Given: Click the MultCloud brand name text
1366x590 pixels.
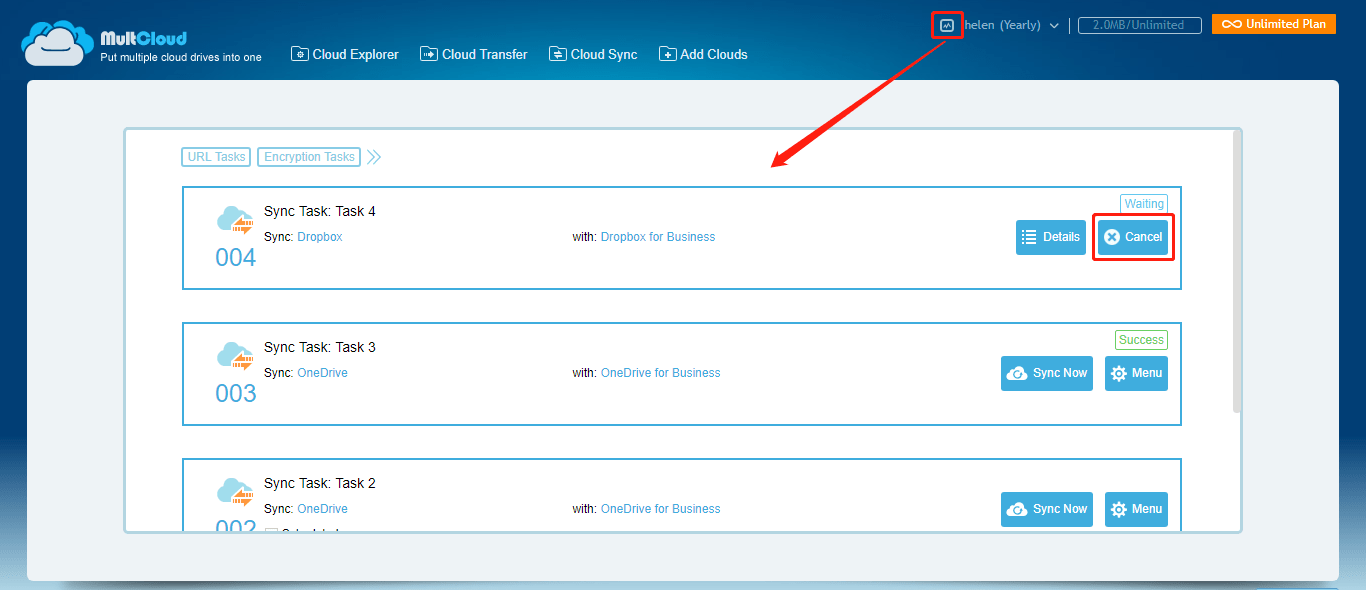Looking at the screenshot, I should [x=143, y=38].
